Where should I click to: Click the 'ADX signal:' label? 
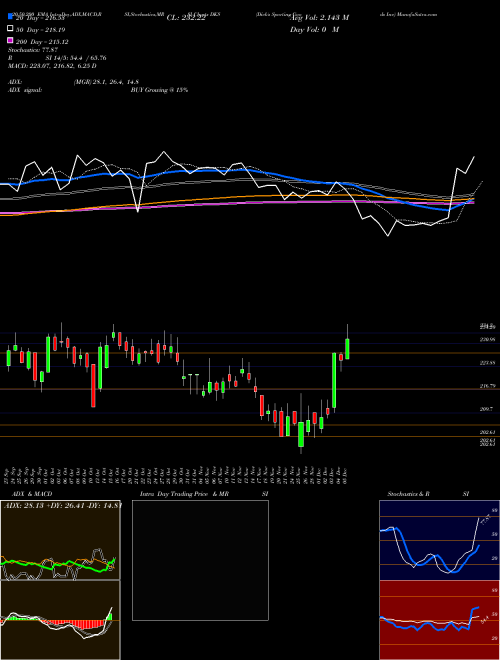pyautogui.click(x=25, y=90)
